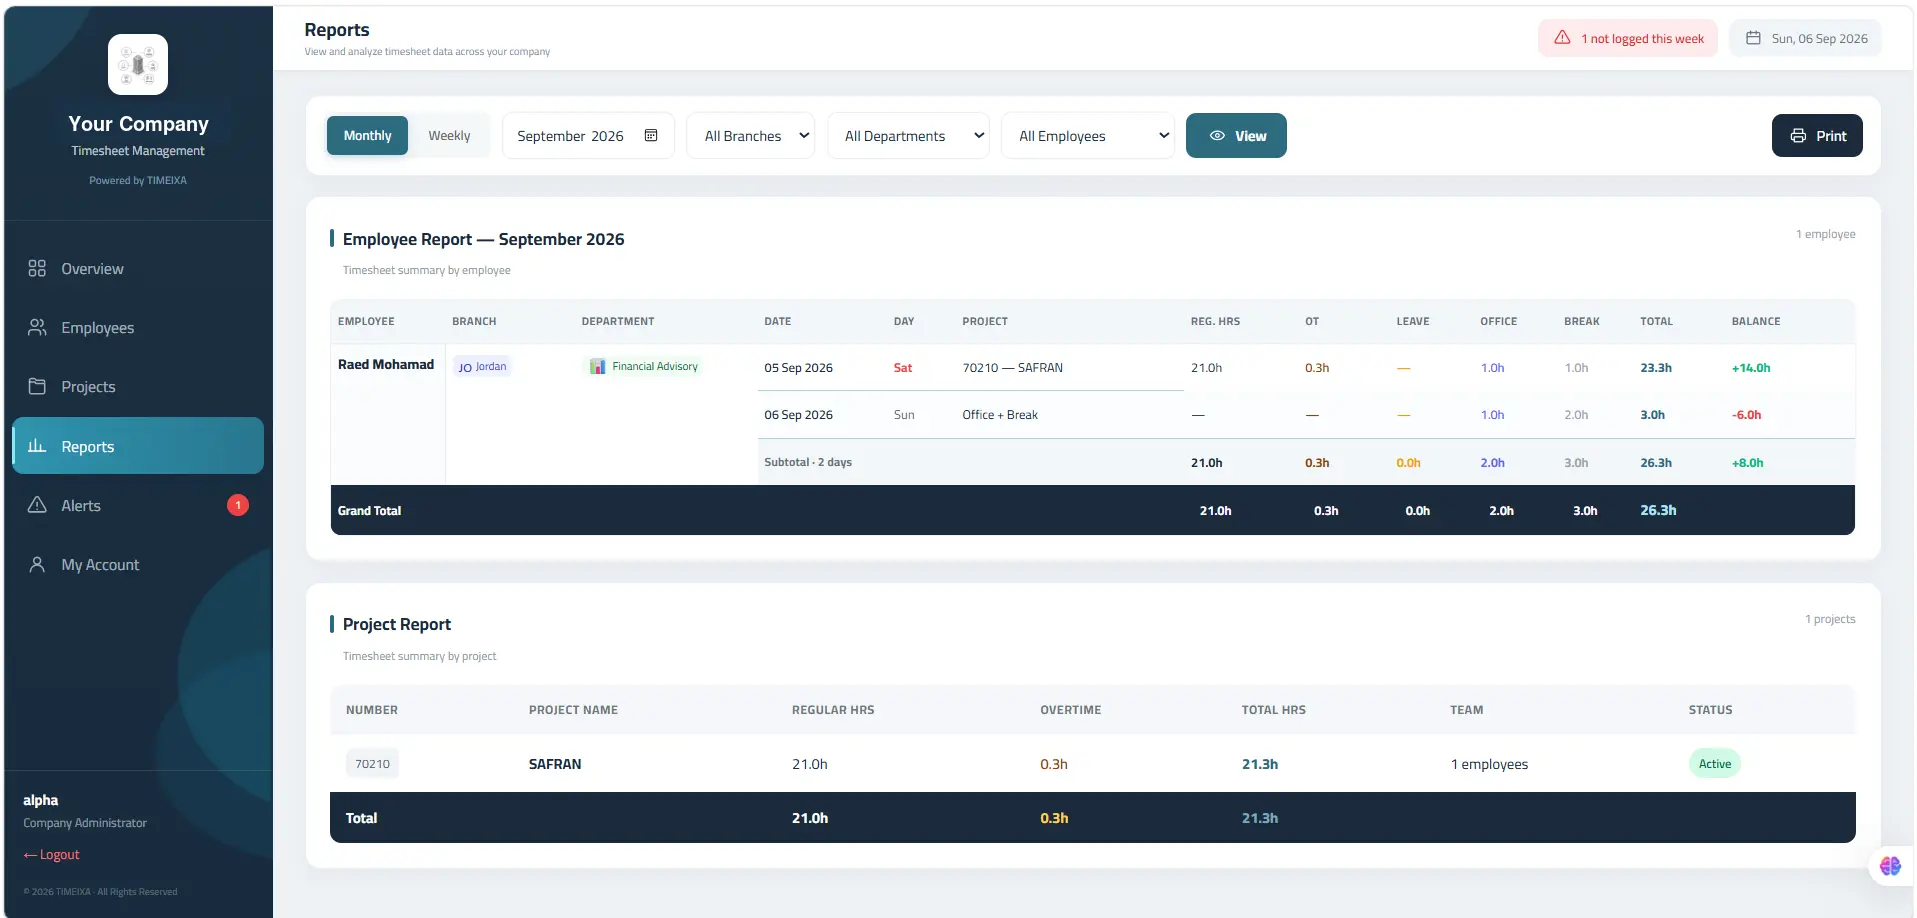This screenshot has width=1917, height=918.
Task: Click the Logout link
Action: 51,855
